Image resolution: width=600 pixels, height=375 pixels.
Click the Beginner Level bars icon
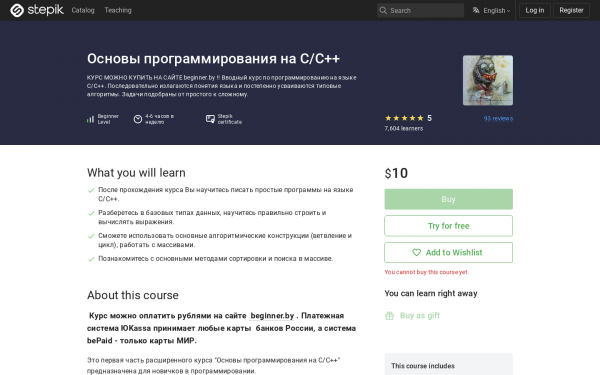(90, 119)
